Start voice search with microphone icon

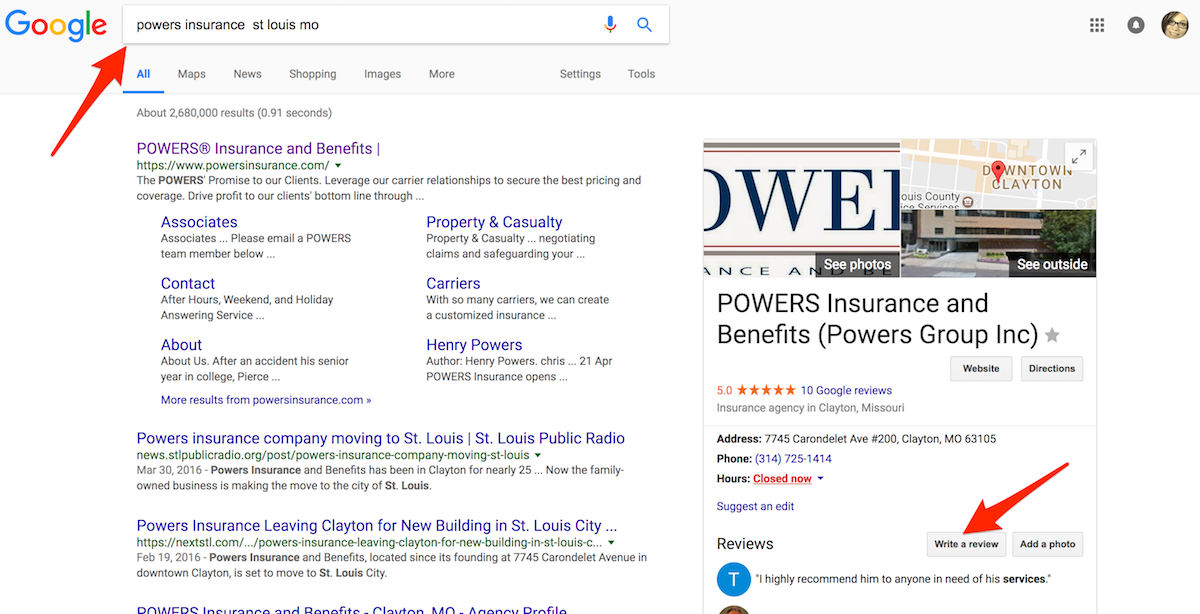pyautogui.click(x=610, y=25)
